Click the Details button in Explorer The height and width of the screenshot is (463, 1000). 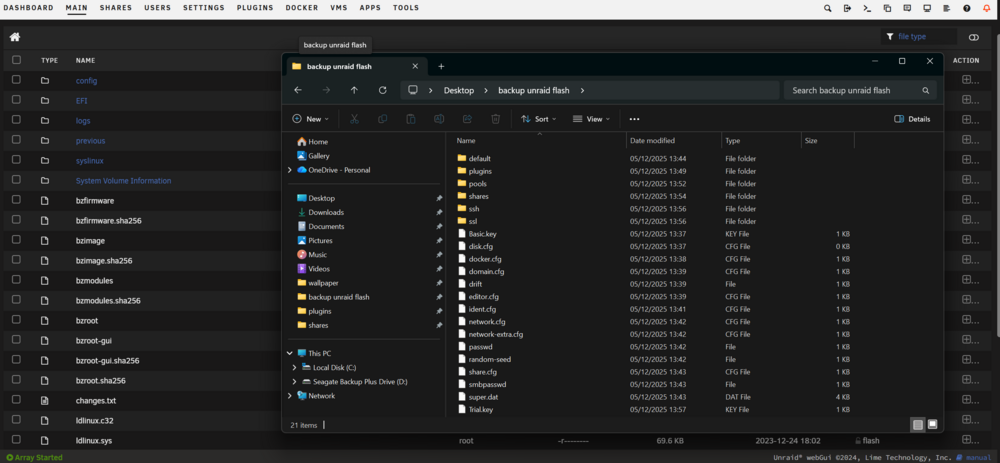[x=913, y=119]
